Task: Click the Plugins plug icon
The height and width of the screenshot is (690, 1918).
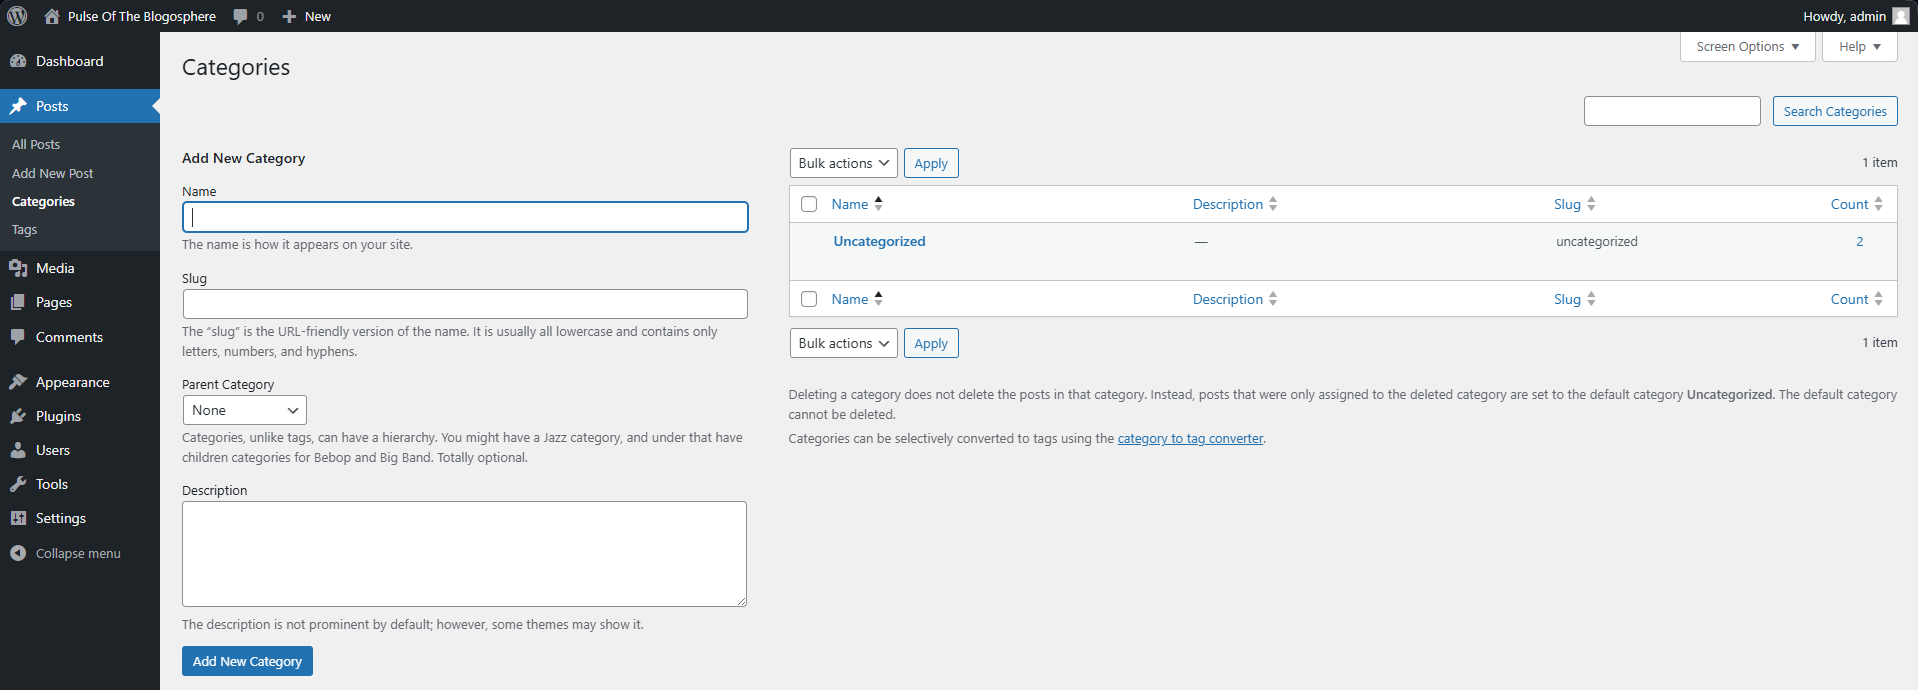Action: point(18,416)
